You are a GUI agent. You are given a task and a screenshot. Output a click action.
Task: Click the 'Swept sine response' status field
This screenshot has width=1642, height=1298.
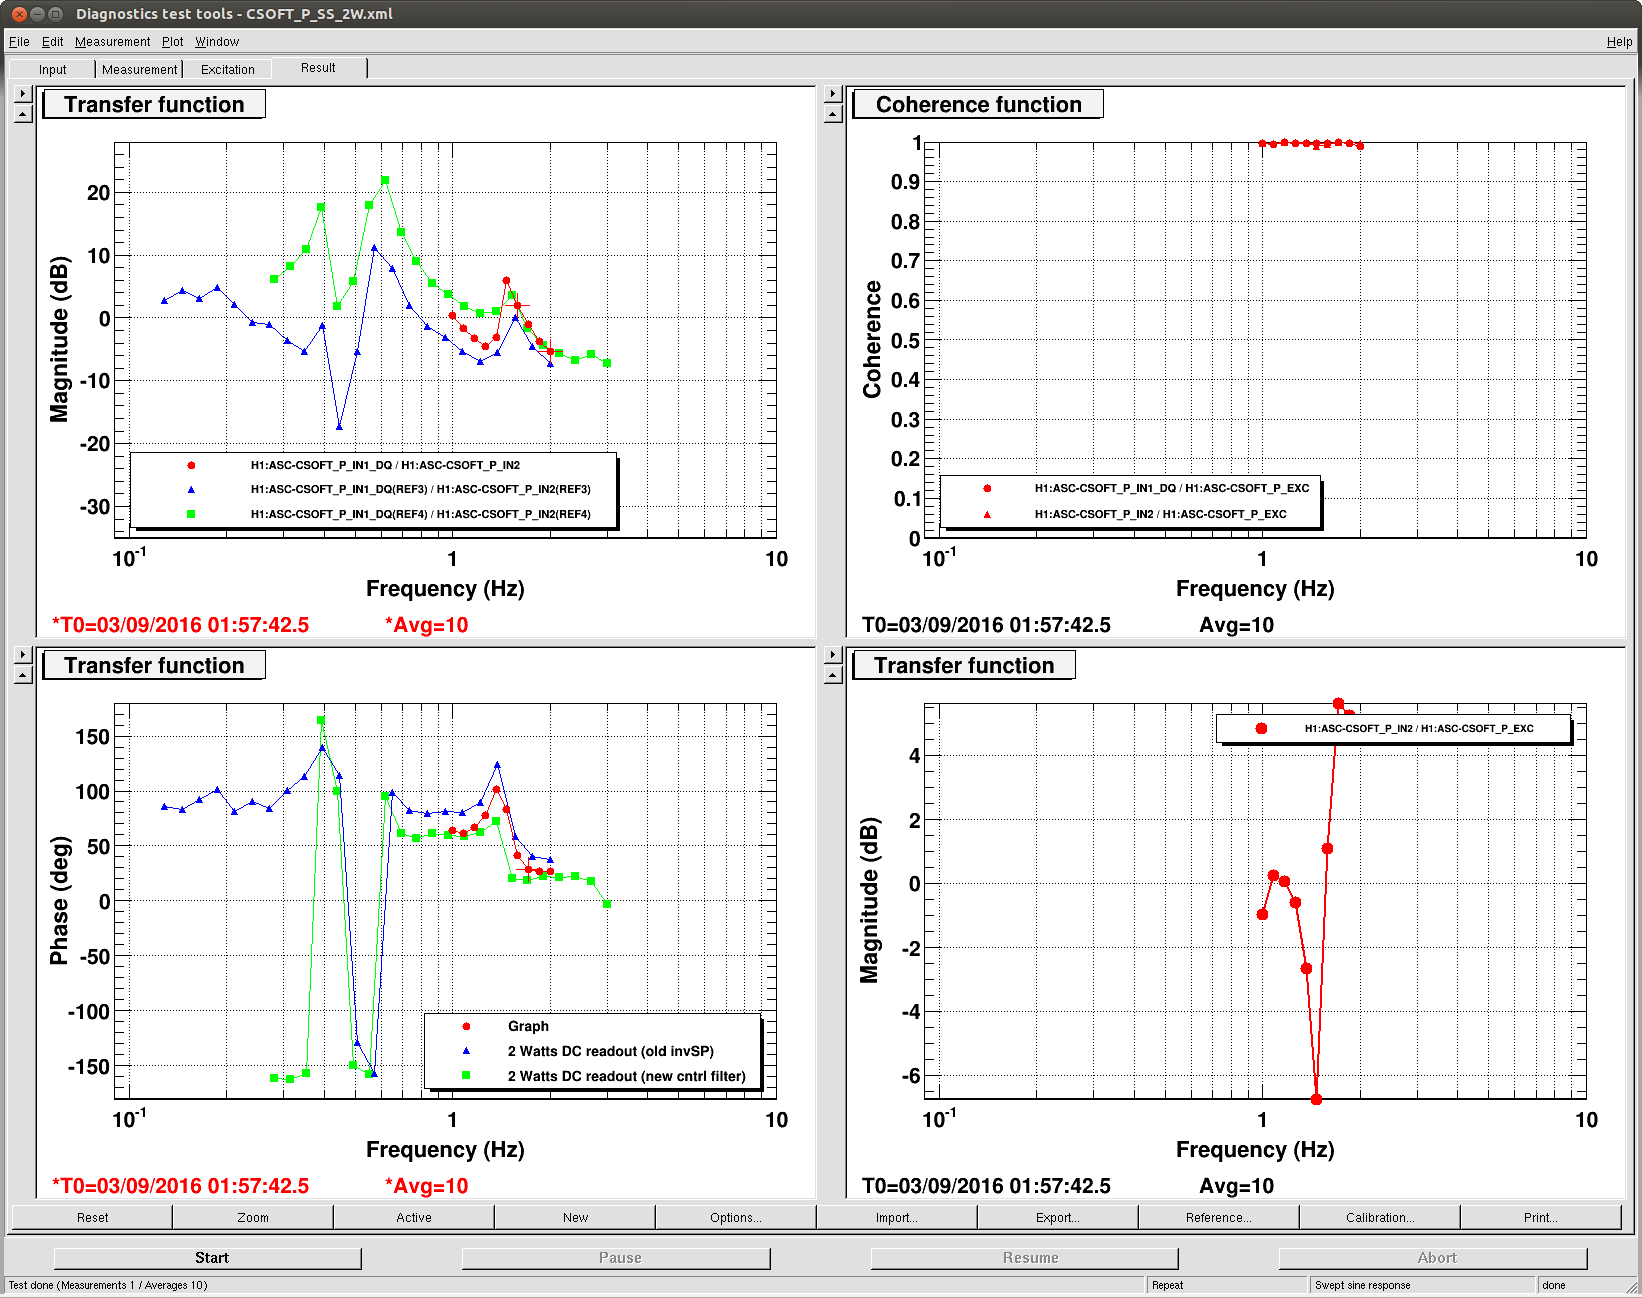tap(1422, 1285)
